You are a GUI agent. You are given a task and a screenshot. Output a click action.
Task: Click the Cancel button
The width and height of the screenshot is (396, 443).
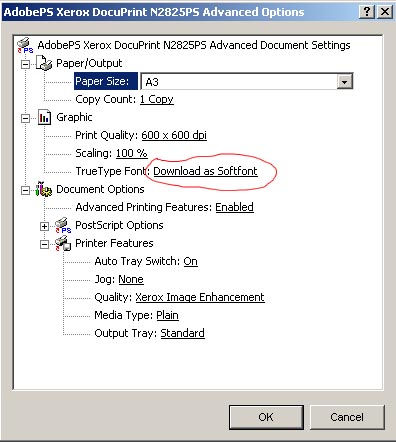347,417
